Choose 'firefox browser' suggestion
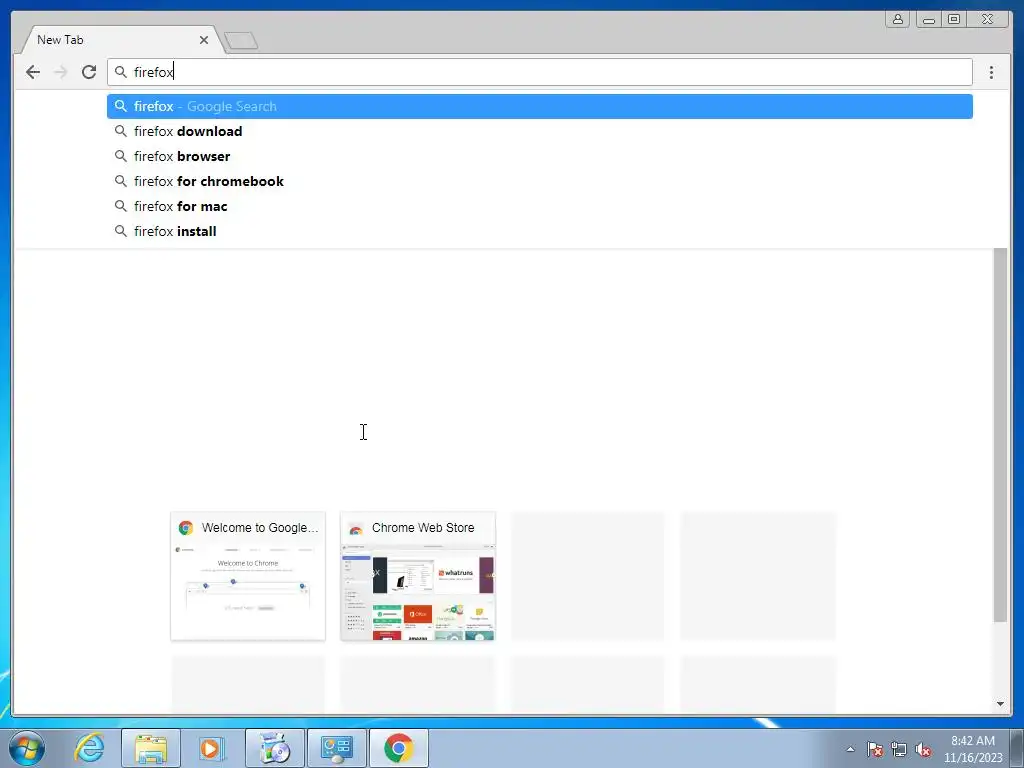 [539, 156]
